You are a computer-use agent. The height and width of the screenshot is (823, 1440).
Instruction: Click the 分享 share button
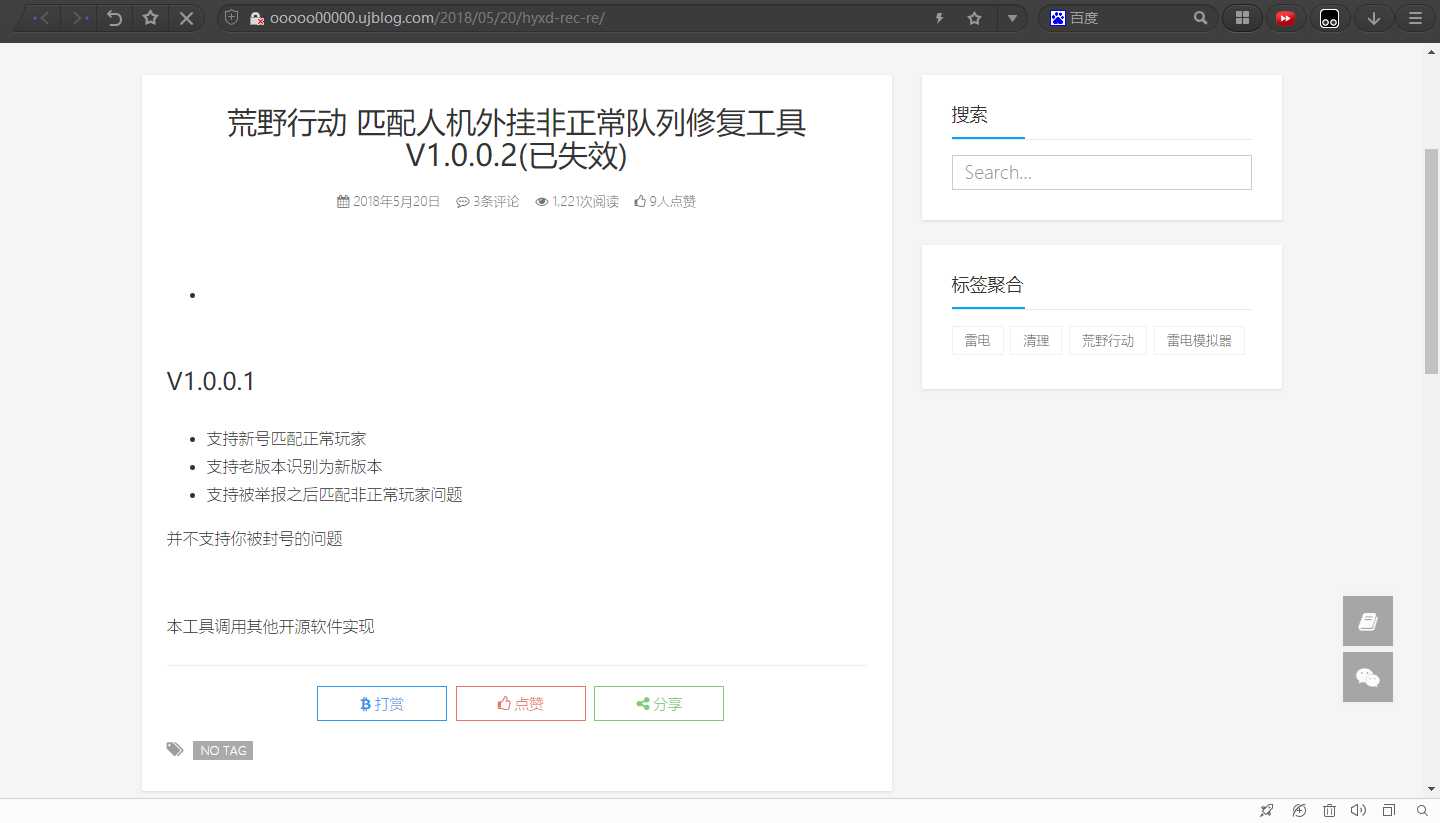[x=659, y=704]
